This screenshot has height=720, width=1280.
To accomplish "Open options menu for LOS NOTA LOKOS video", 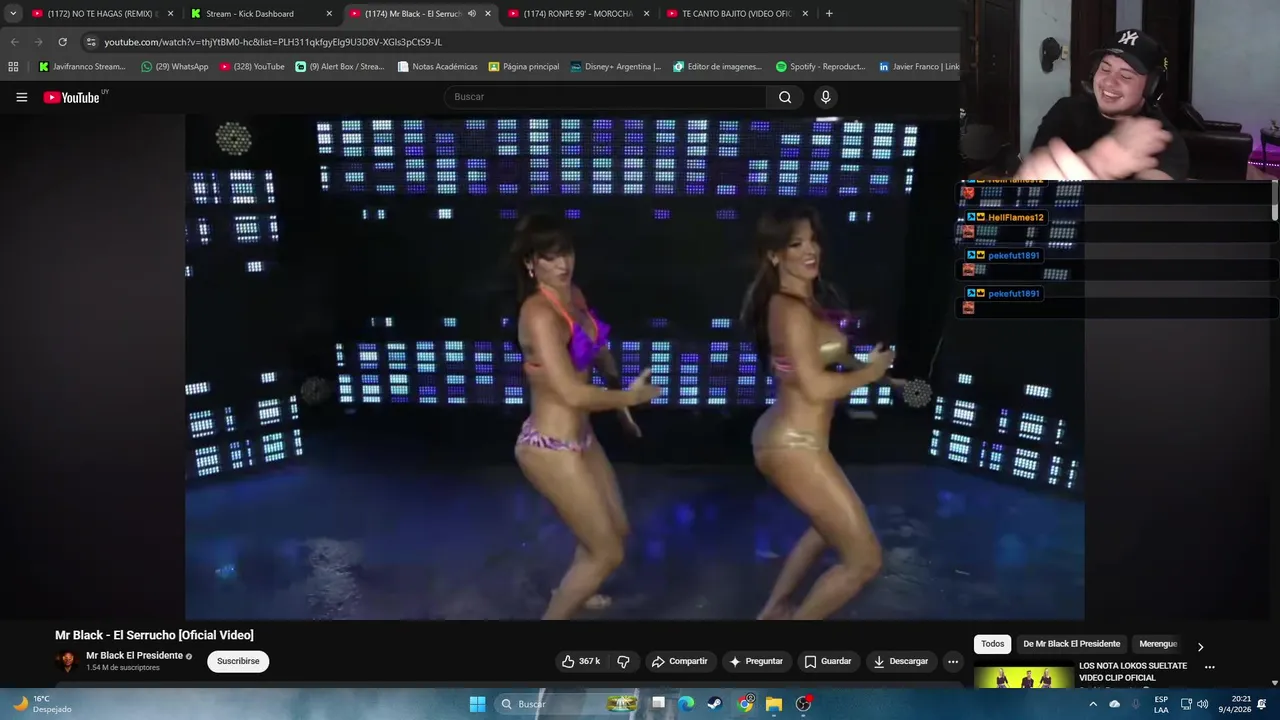I will 1210,667.
